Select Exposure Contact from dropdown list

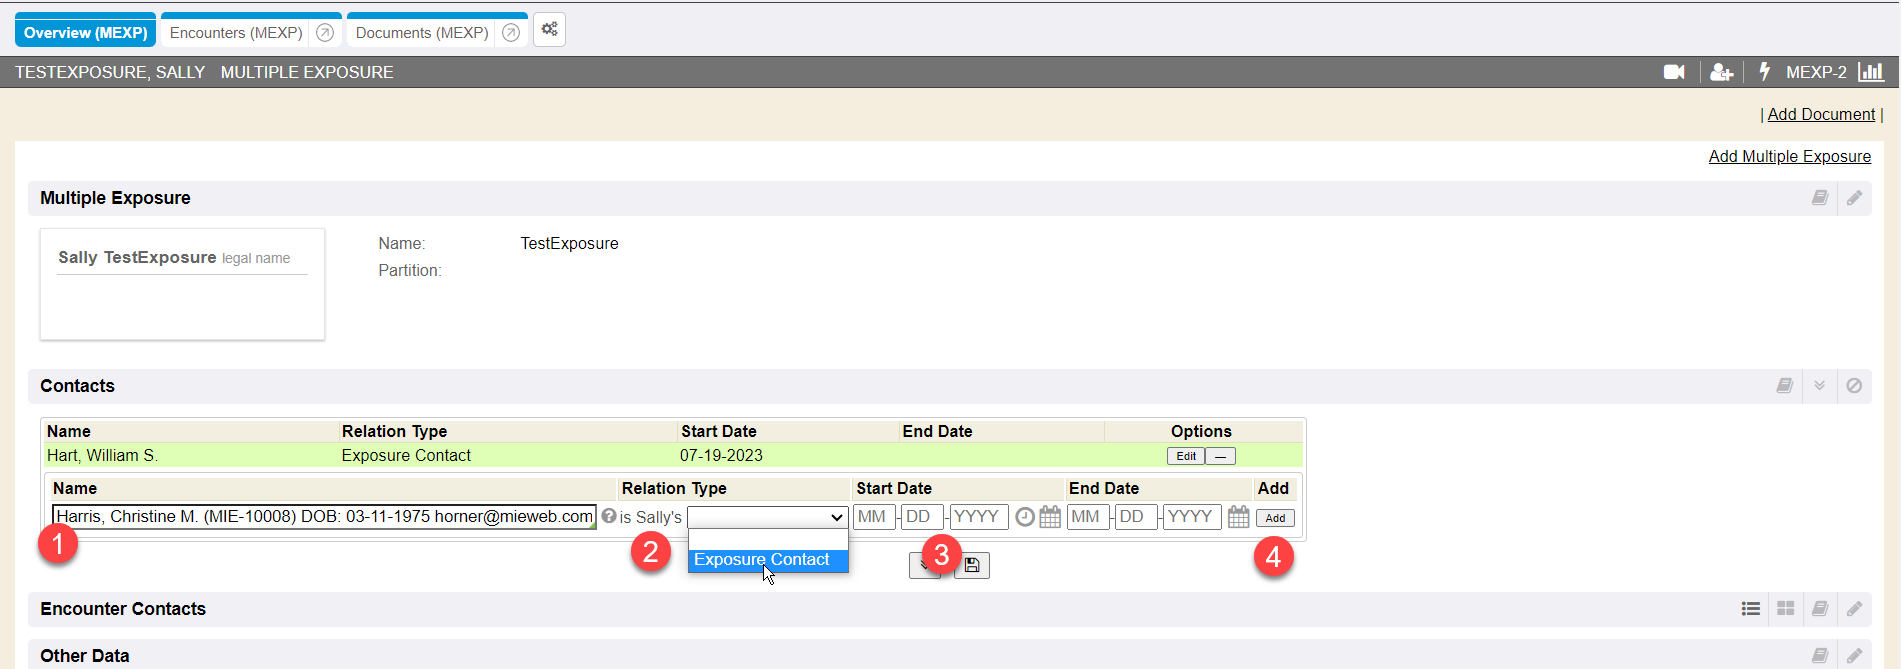click(x=762, y=560)
